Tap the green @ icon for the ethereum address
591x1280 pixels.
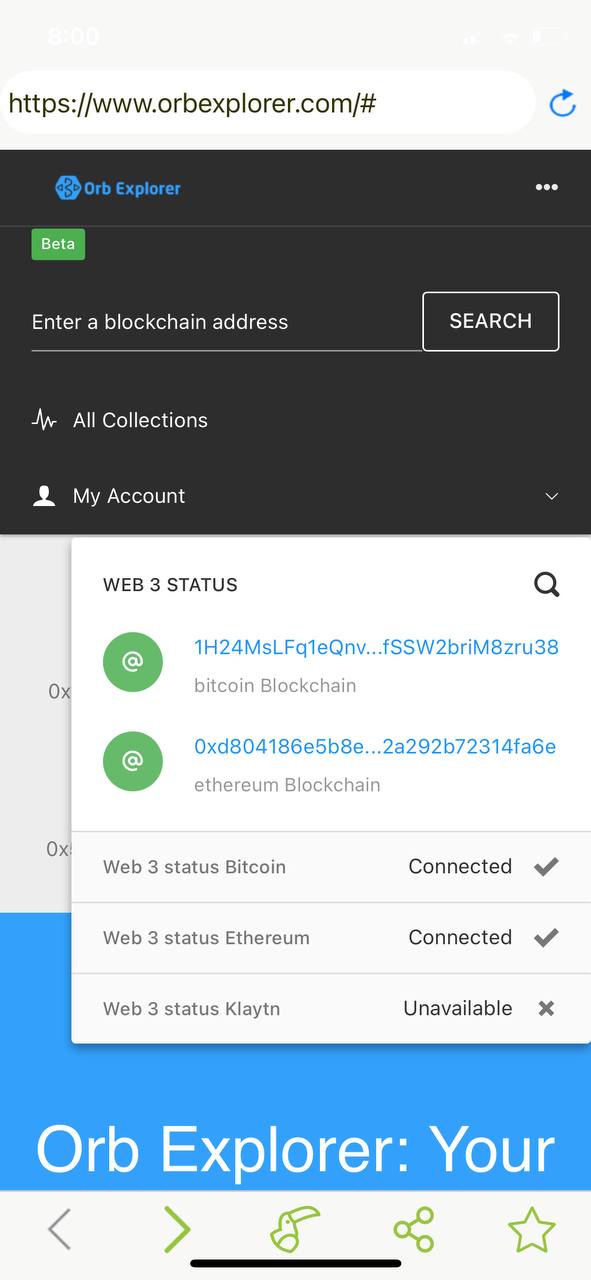133,761
